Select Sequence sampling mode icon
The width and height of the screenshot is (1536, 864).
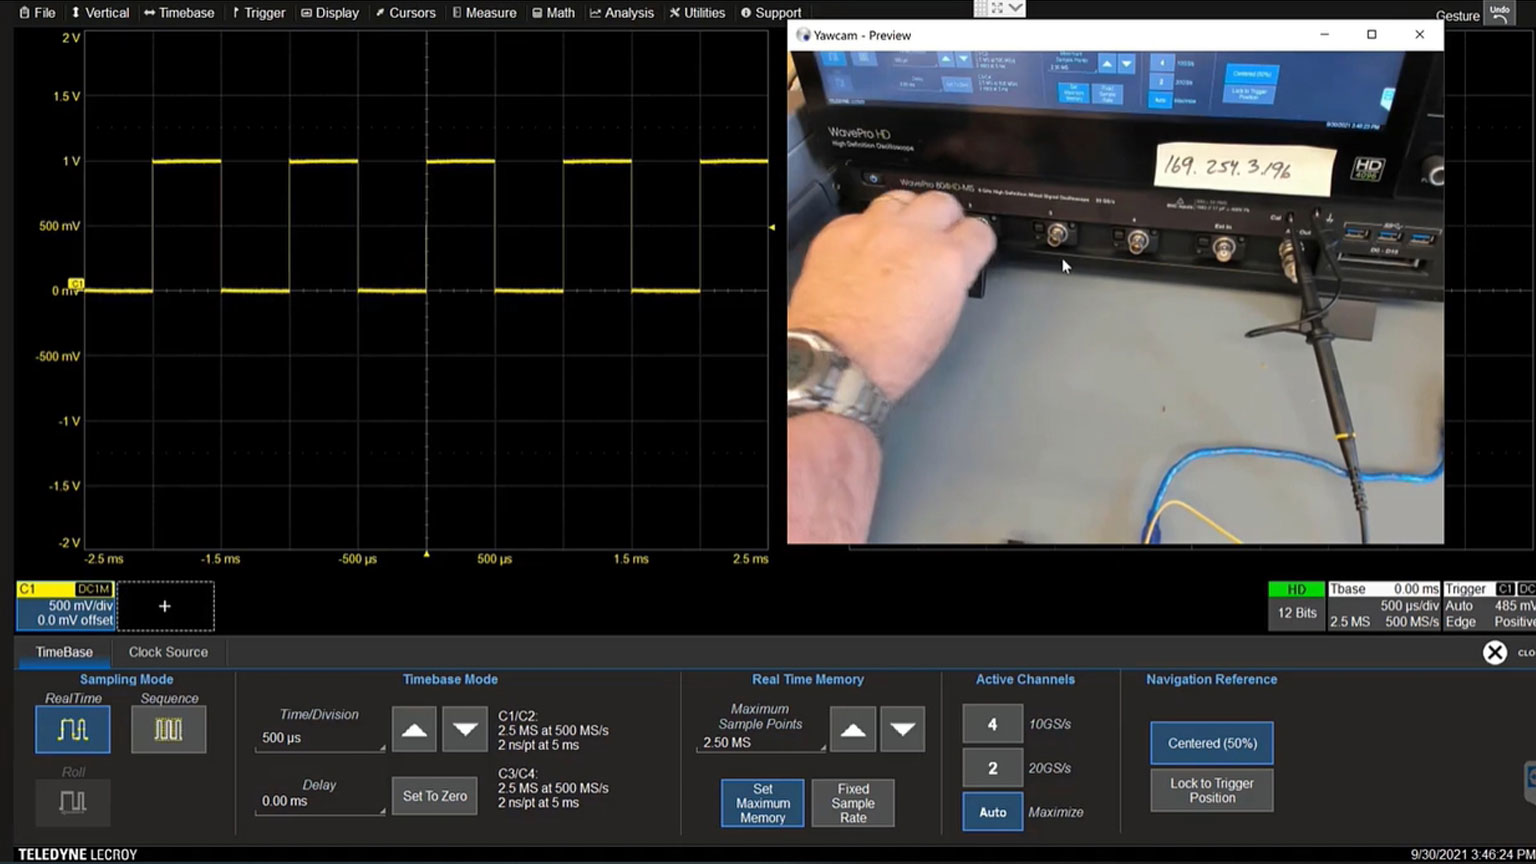[168, 729]
